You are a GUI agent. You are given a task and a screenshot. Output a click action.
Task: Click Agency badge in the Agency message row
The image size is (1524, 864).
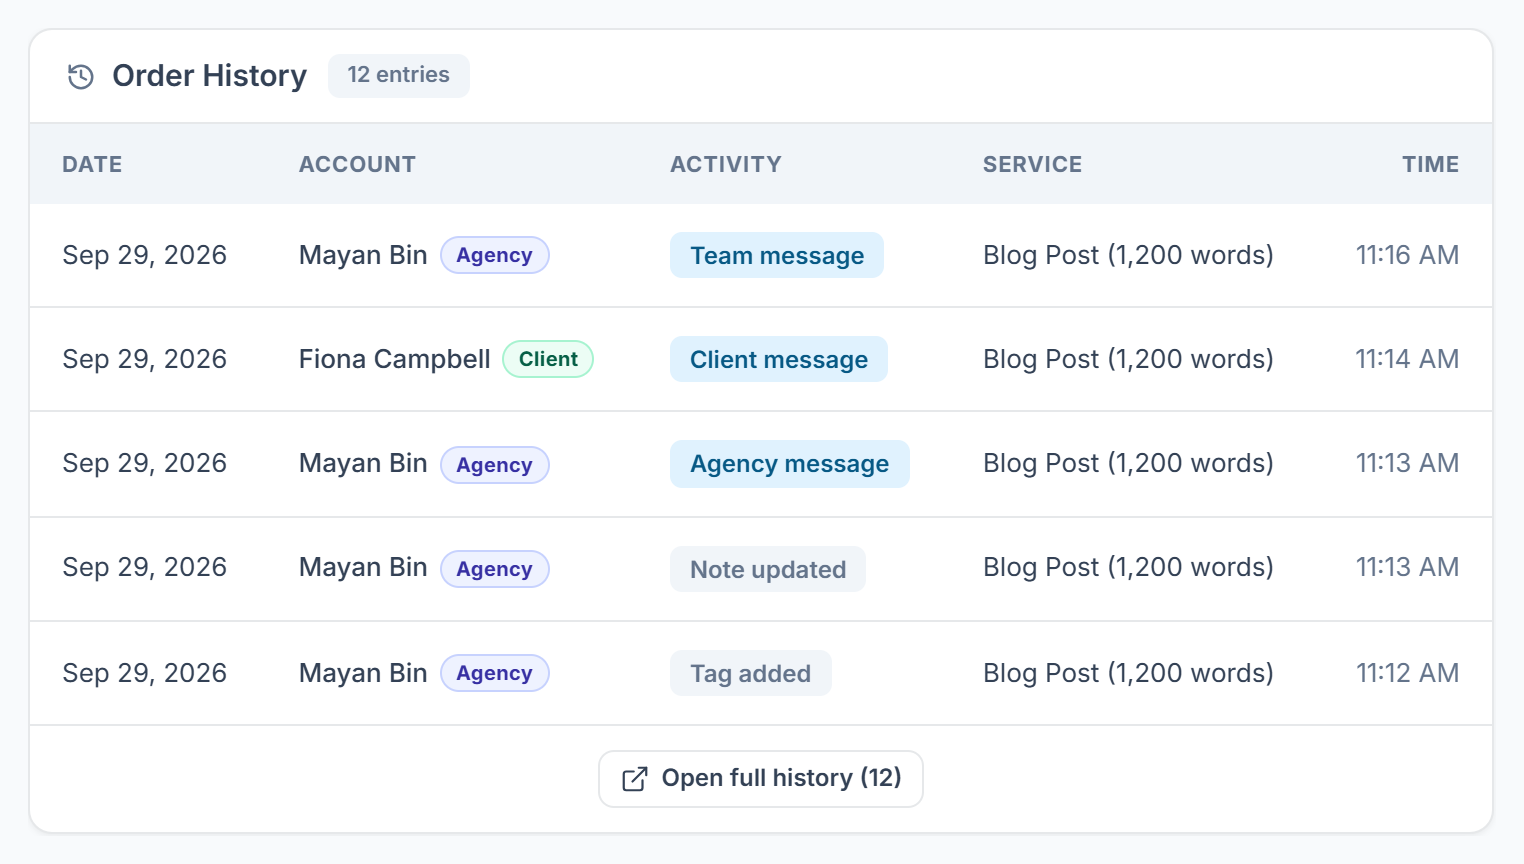495,466
